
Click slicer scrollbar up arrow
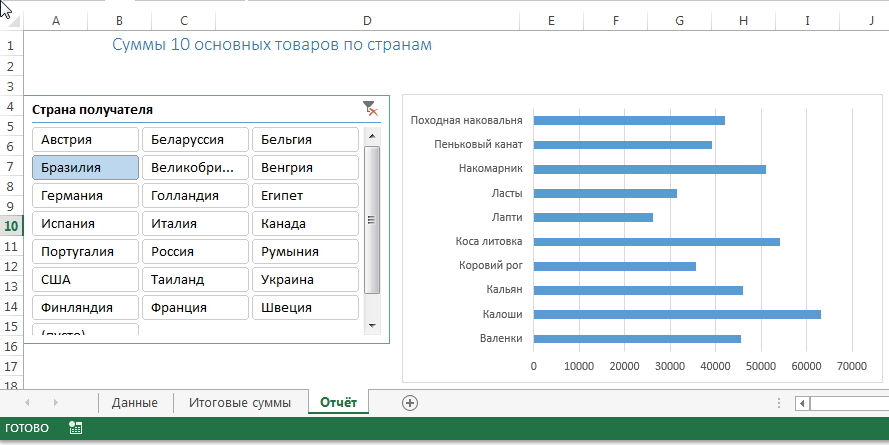click(372, 136)
